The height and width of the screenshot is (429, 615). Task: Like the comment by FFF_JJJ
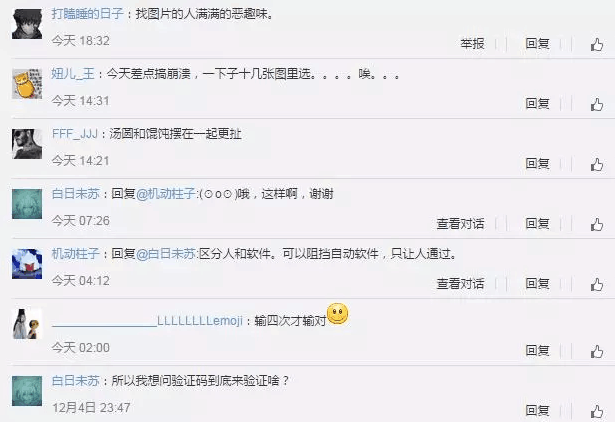tap(597, 164)
